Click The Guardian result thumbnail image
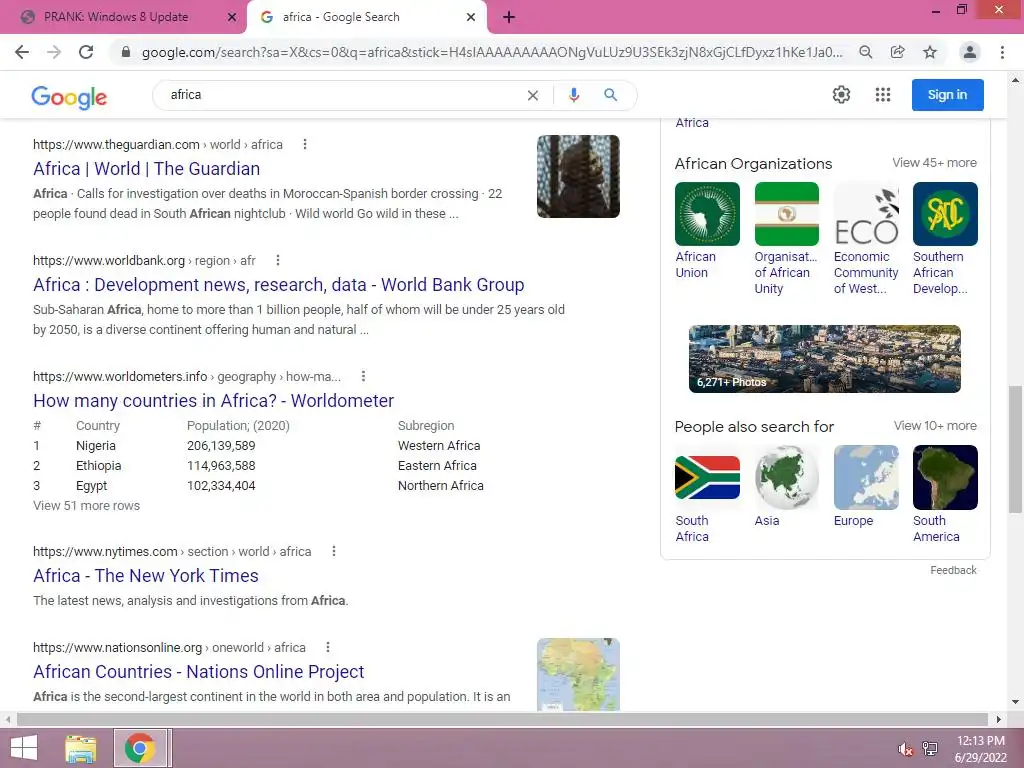 pos(578,176)
